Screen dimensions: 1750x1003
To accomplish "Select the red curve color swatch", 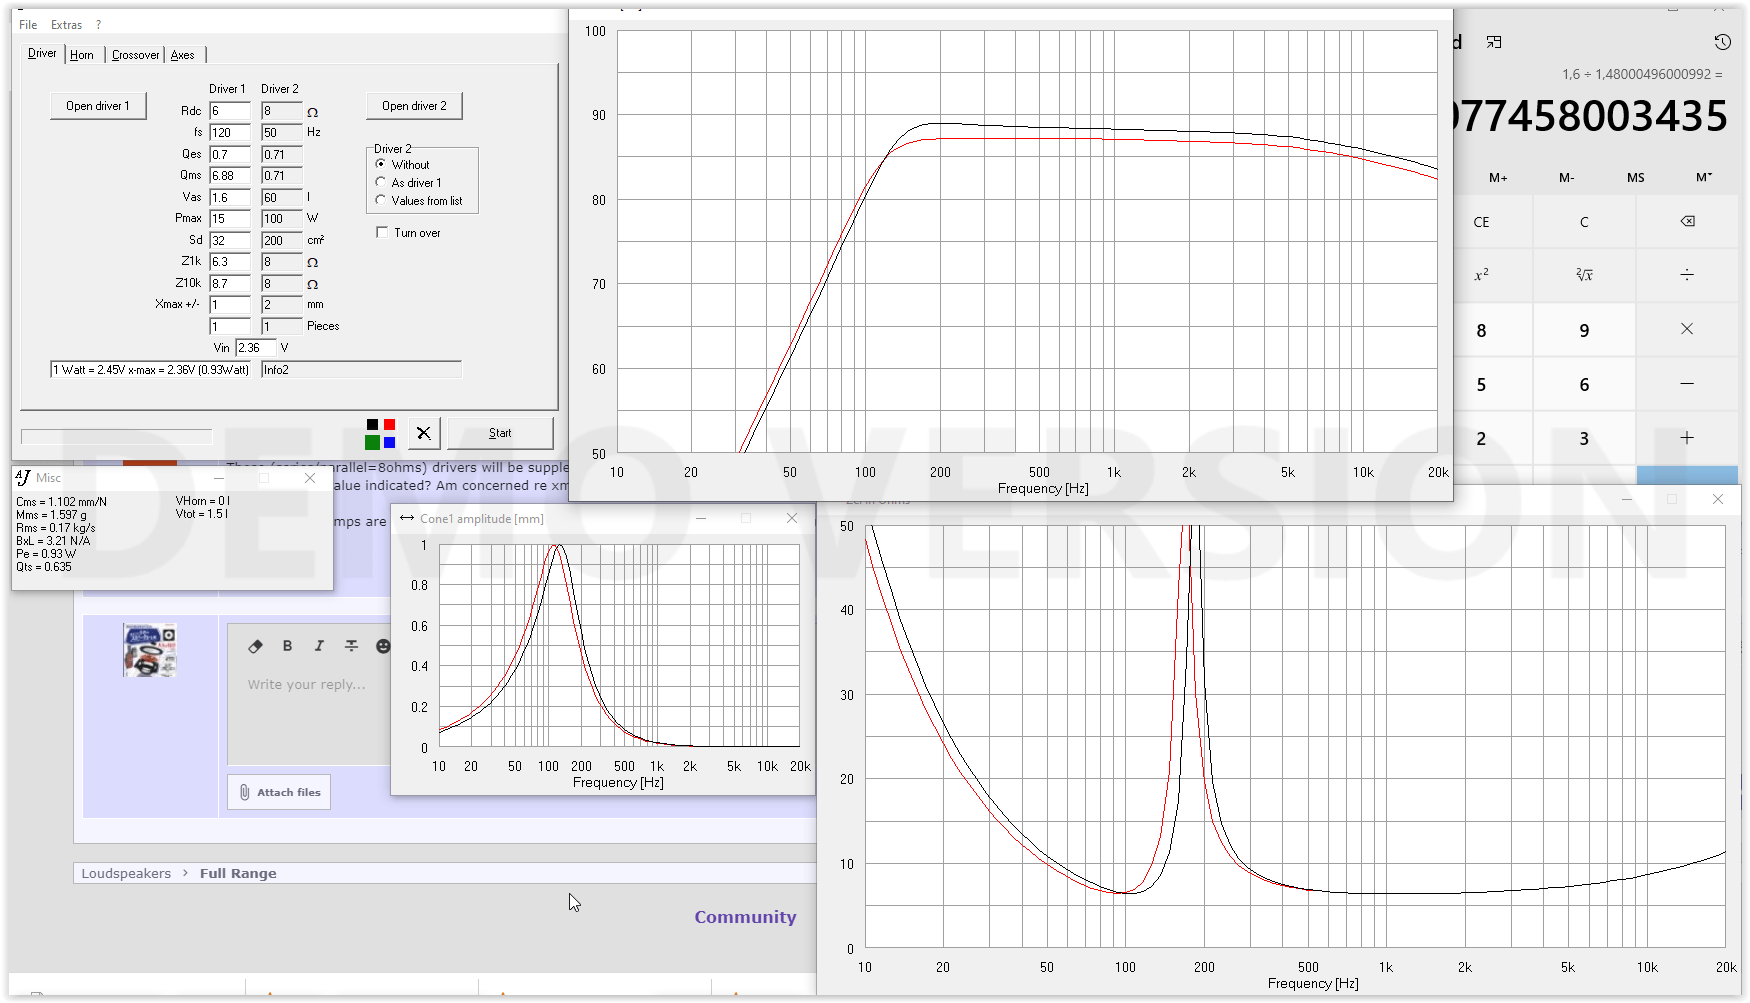I will click(x=389, y=425).
